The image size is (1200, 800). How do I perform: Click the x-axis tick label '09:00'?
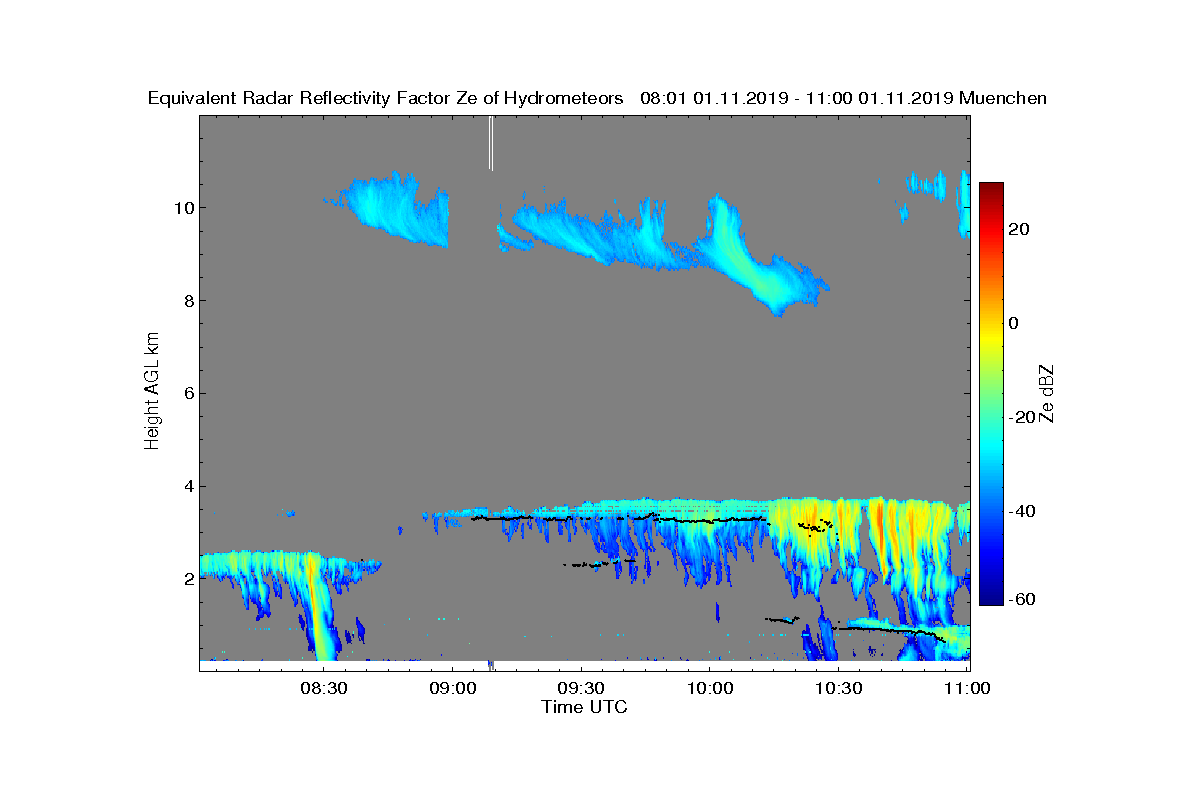tap(452, 688)
